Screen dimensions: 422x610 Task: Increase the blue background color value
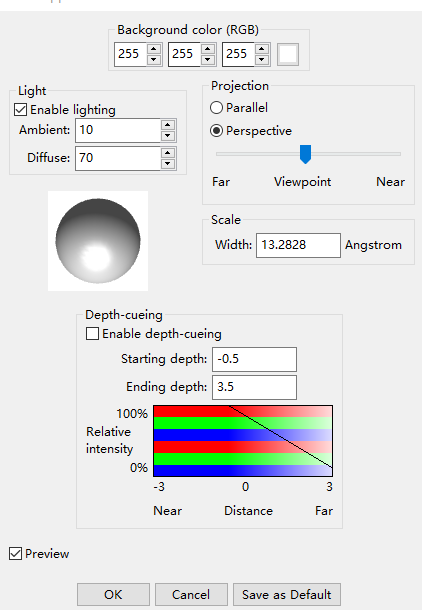click(x=262, y=49)
